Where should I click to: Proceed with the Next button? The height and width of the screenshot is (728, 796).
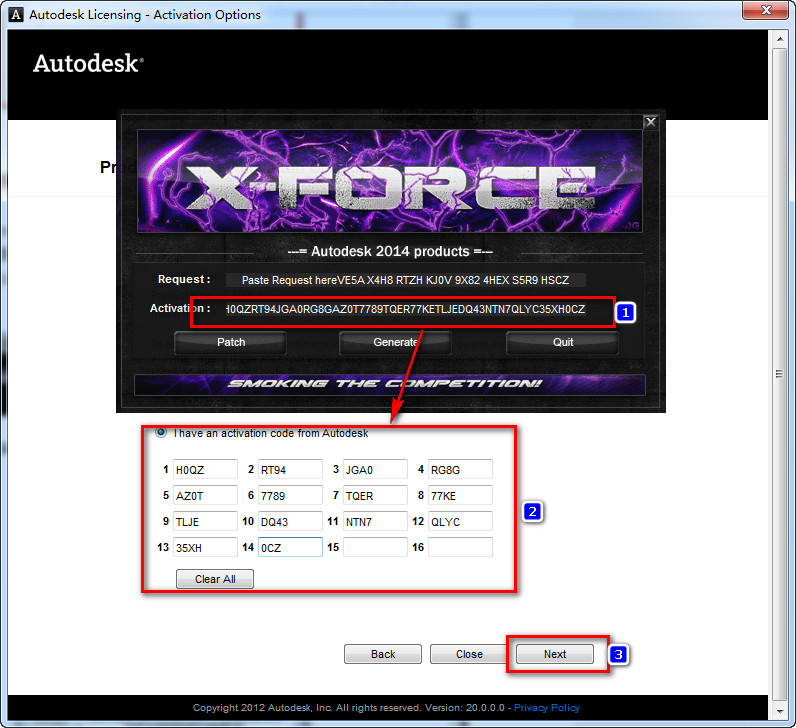pyautogui.click(x=555, y=654)
